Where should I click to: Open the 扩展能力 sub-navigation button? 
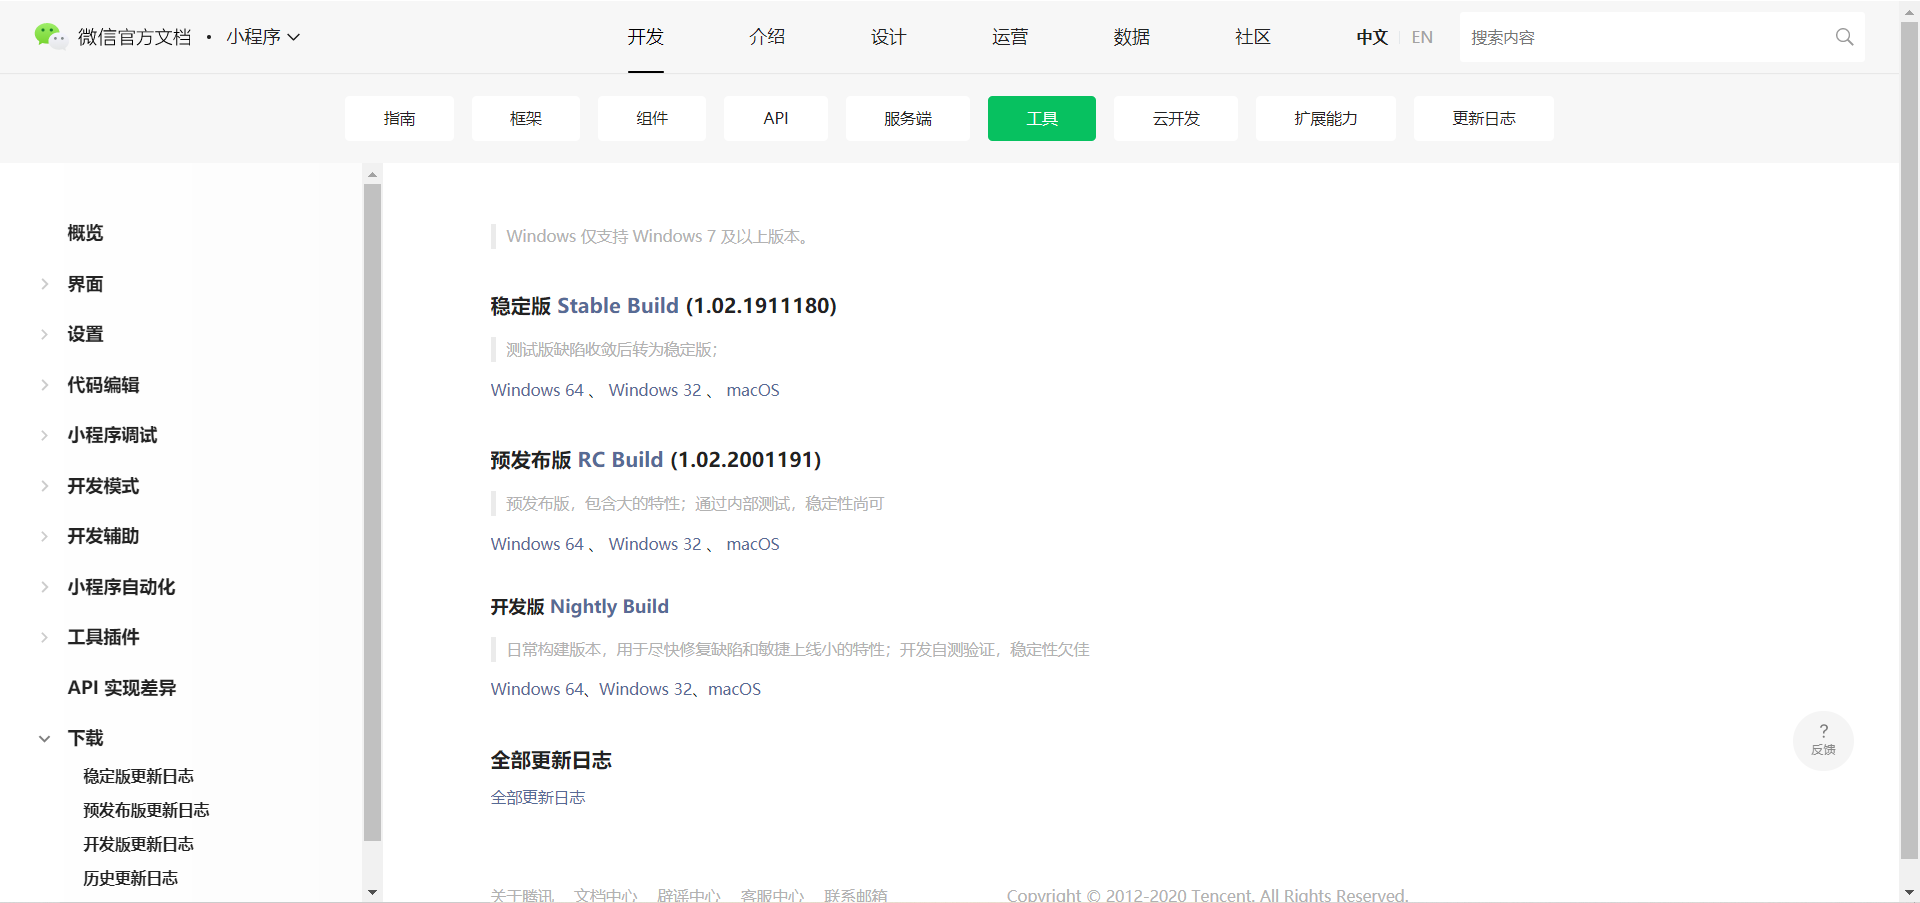[x=1326, y=118]
